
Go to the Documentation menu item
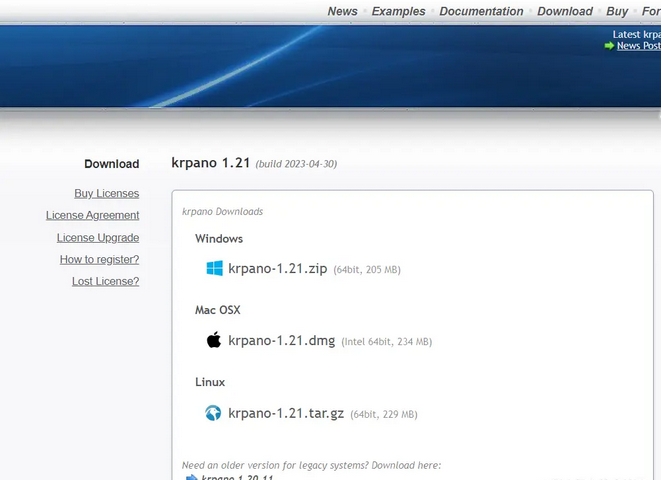[481, 11]
